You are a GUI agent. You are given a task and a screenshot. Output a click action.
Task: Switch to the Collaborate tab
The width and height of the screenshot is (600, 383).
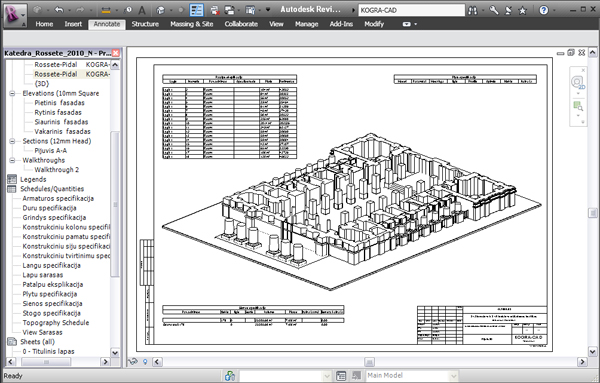pyautogui.click(x=241, y=24)
